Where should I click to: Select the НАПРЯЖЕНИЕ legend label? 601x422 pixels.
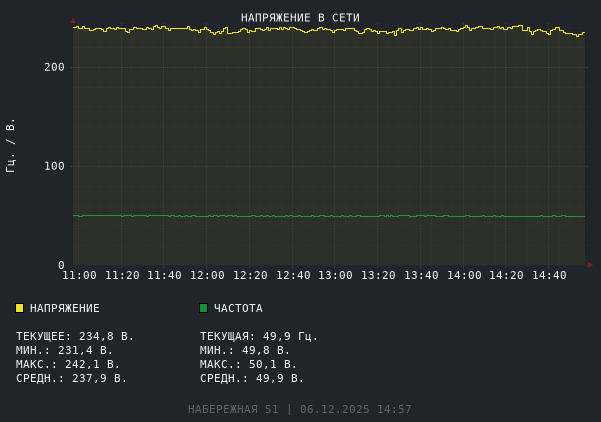(x=65, y=308)
